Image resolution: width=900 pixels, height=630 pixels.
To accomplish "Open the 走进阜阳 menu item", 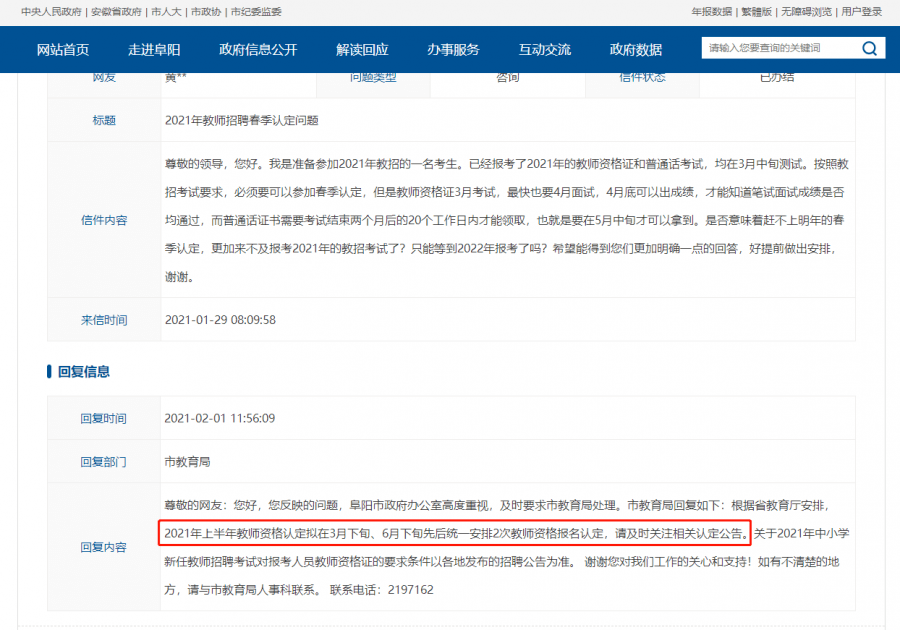I will 154,50.
